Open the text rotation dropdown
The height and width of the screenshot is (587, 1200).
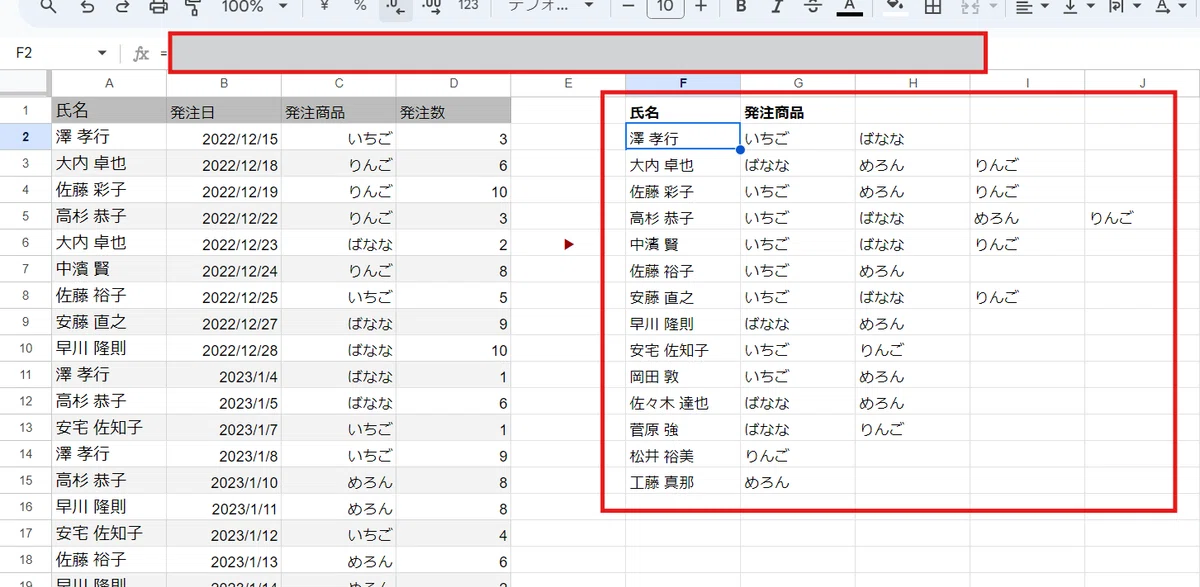[1169, 6]
